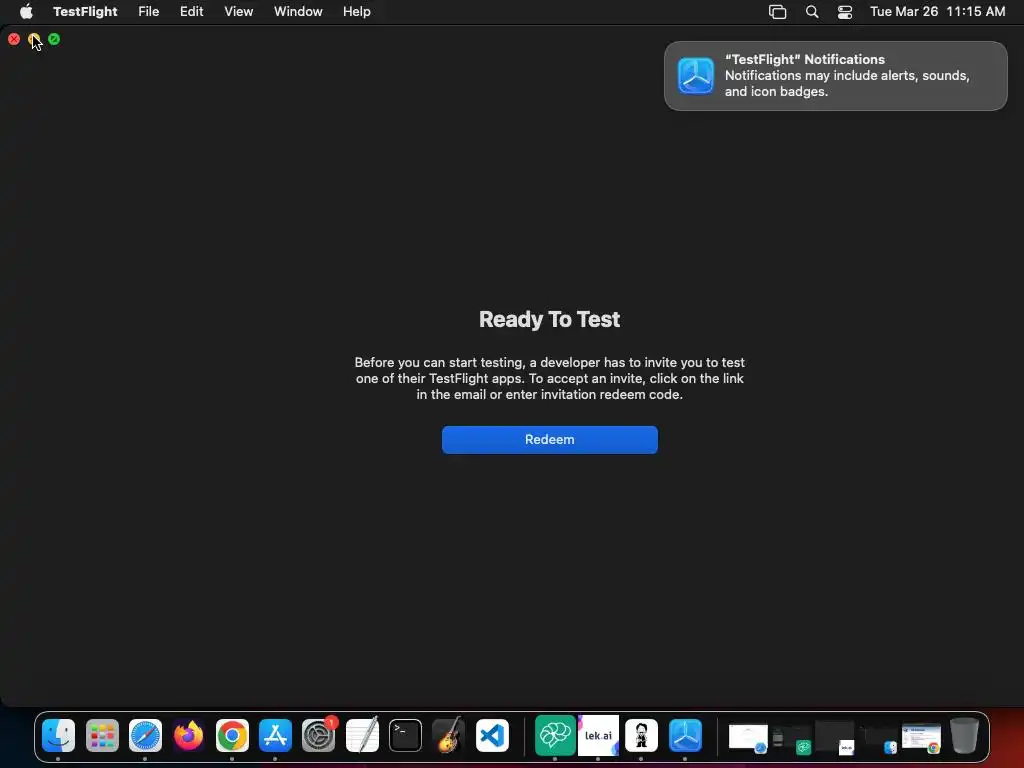Open the Help menu
Image resolution: width=1024 pixels, height=768 pixels.
tap(357, 11)
